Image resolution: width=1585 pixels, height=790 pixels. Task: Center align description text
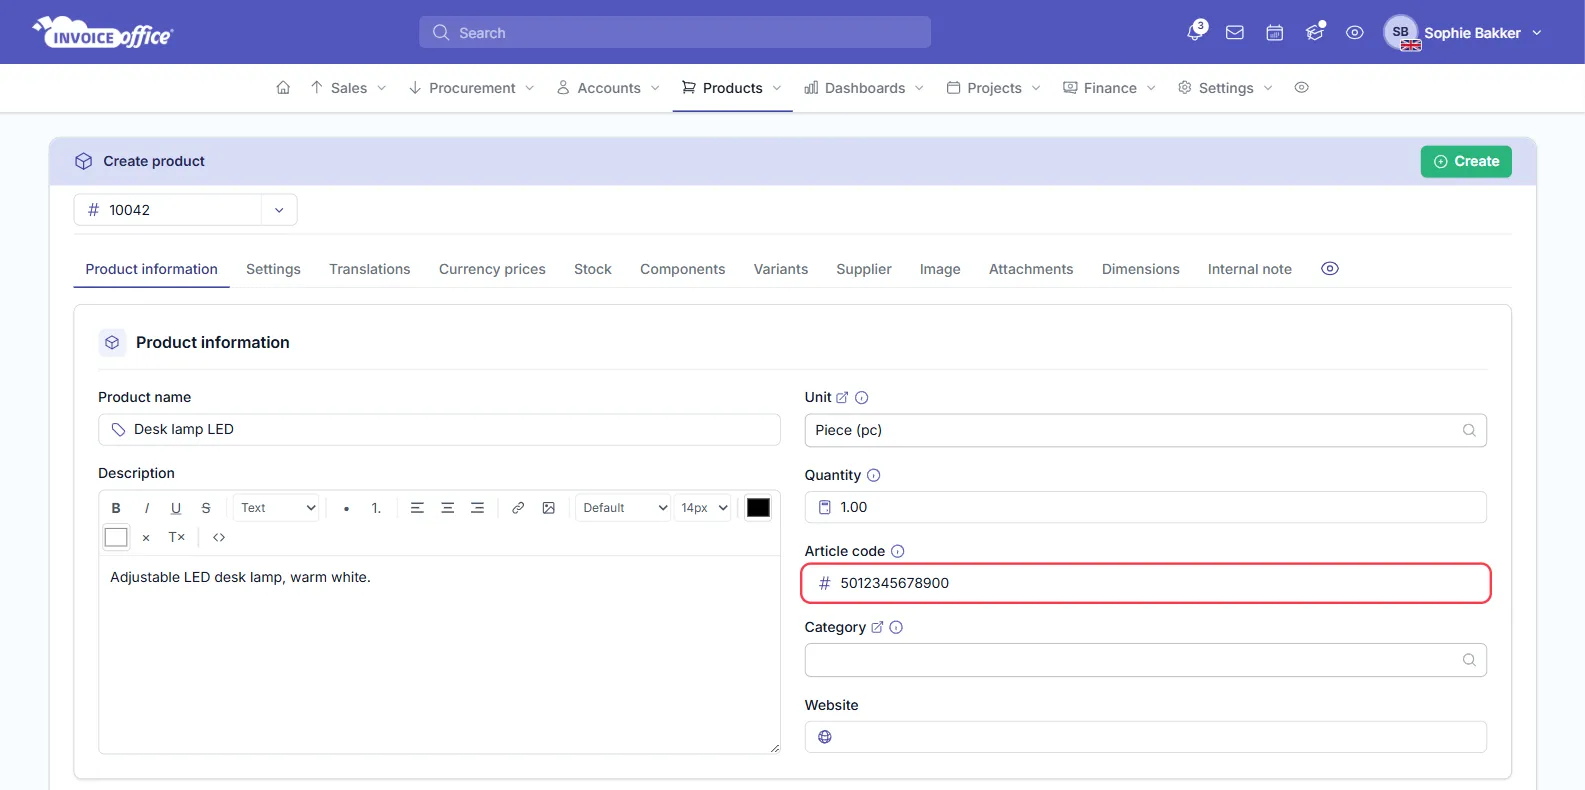(x=447, y=508)
